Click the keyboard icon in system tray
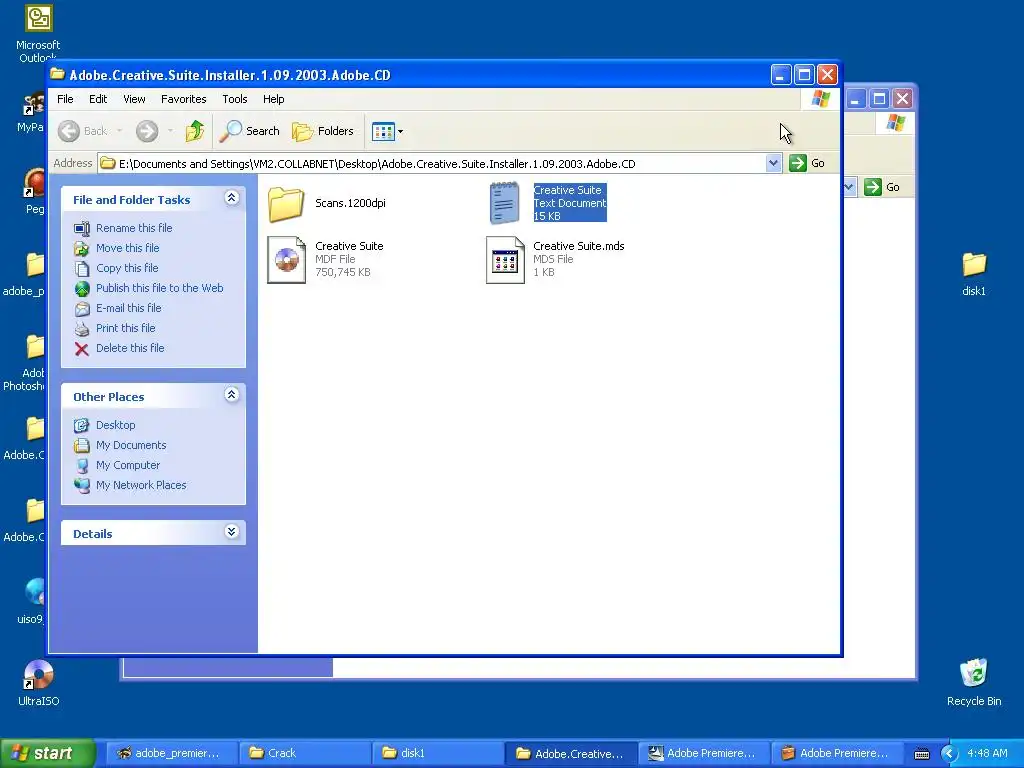Screen dimensions: 1024x768 921,754
